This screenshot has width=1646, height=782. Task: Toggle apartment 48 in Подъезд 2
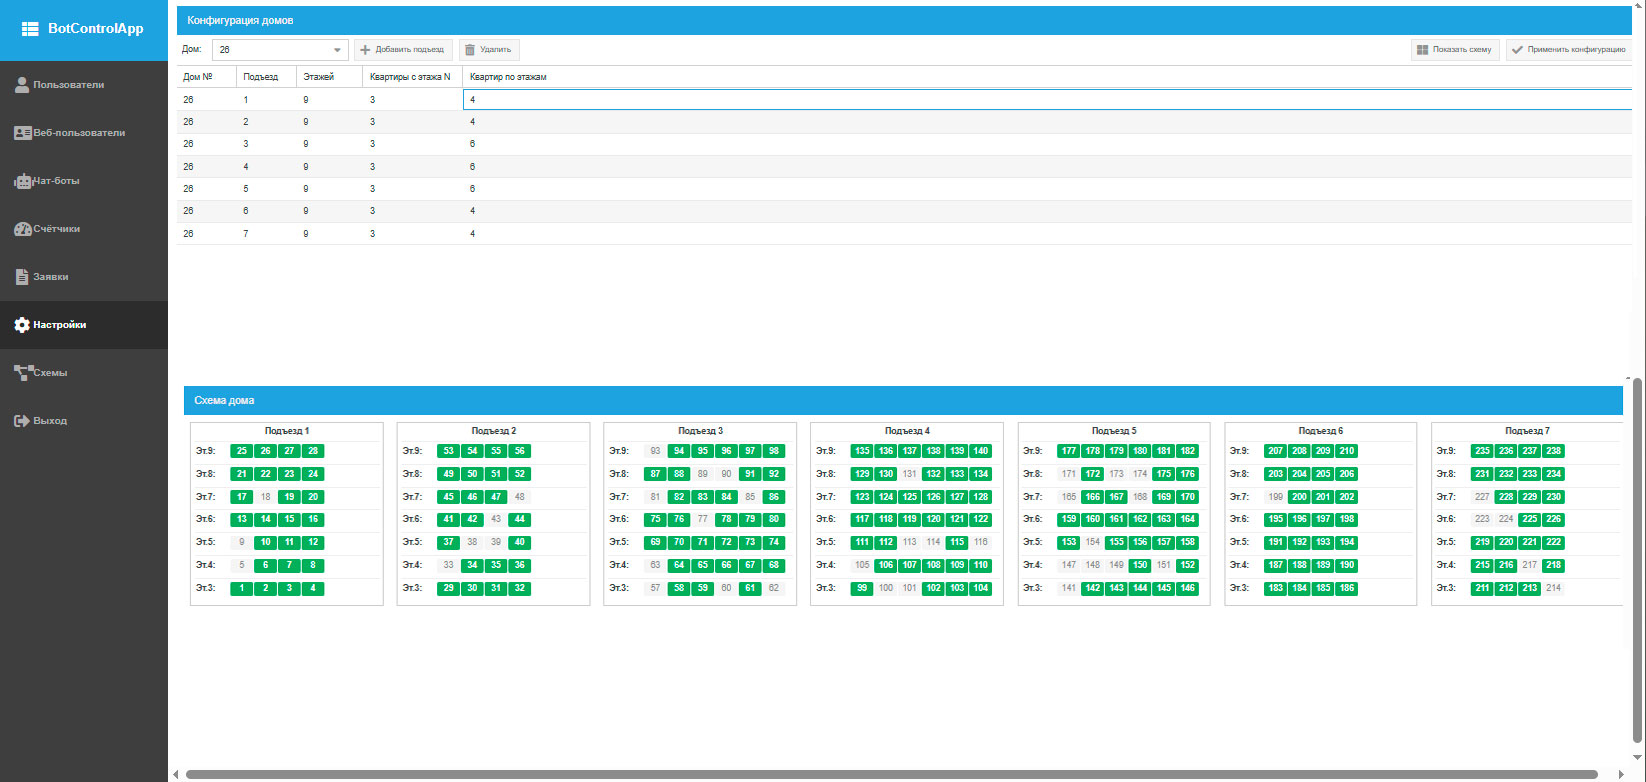pos(519,497)
